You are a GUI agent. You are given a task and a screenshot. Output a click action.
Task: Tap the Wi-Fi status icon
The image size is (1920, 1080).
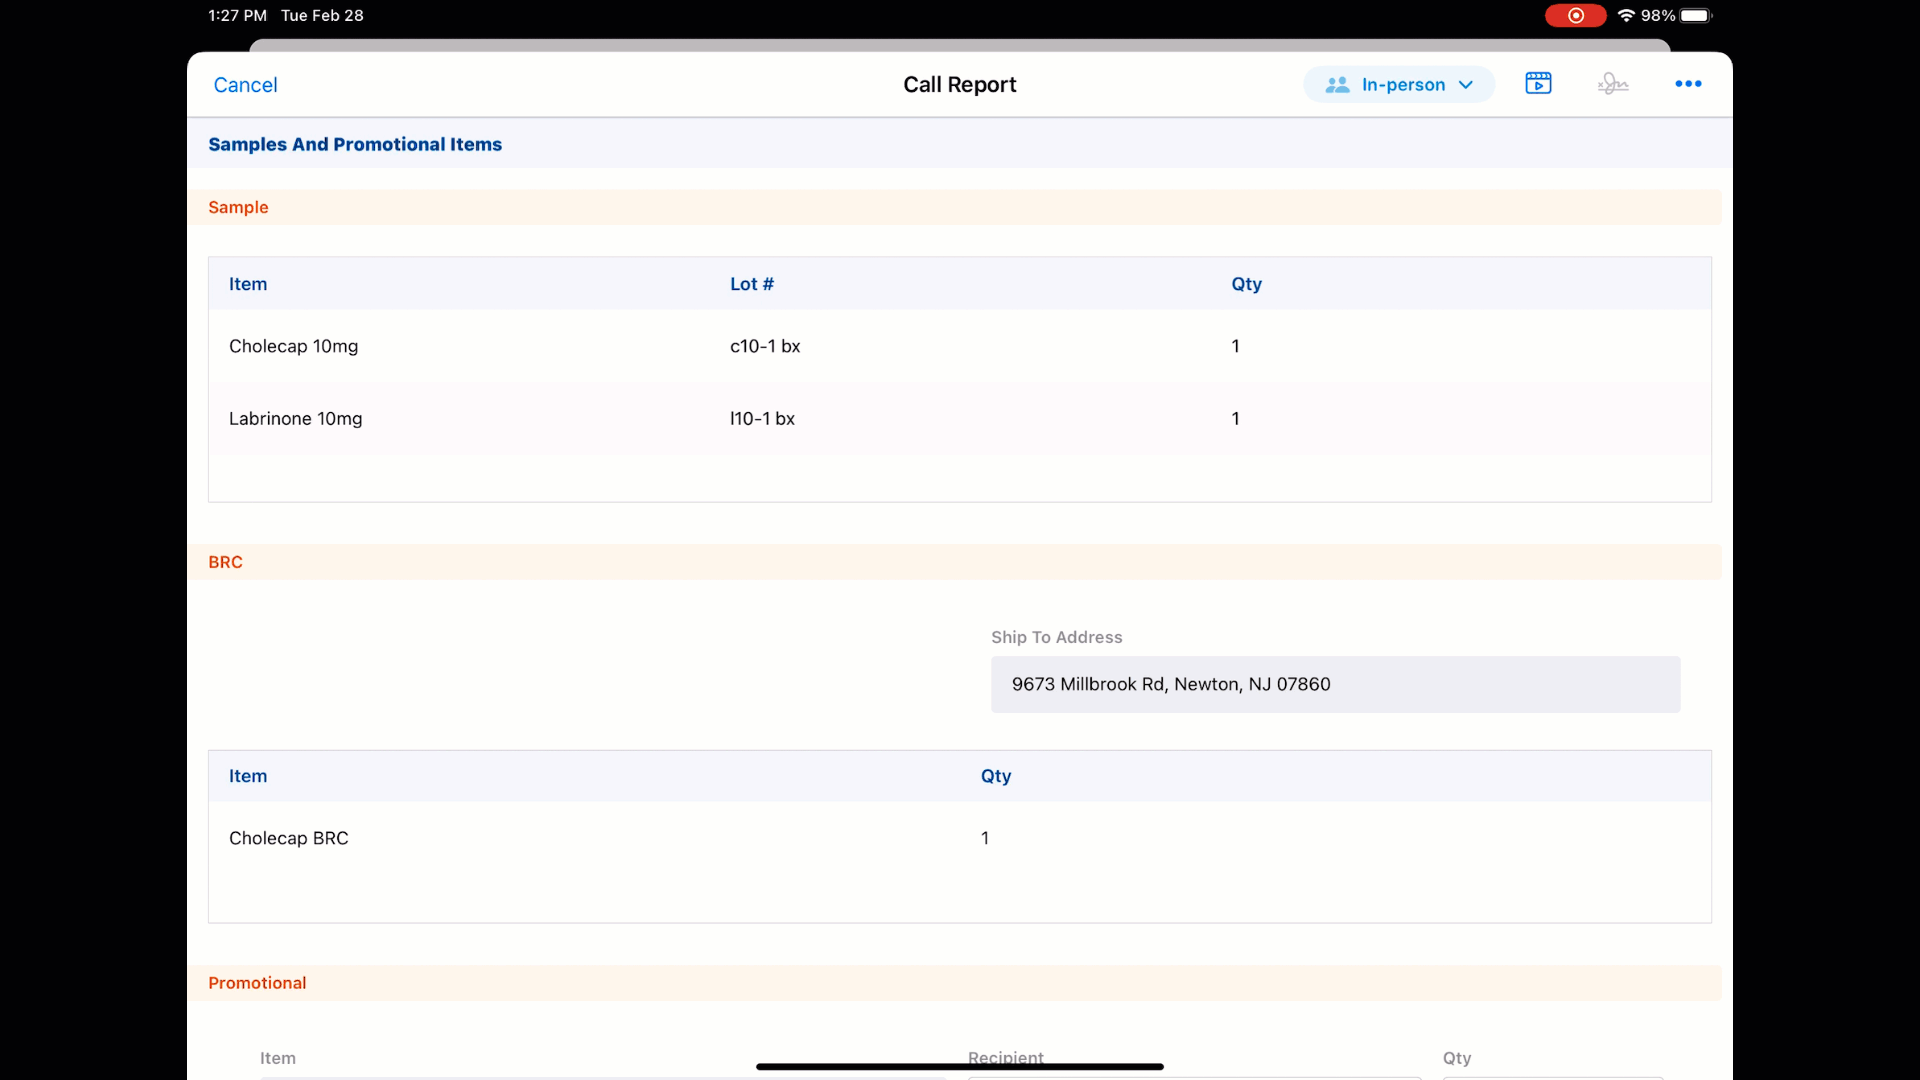(1626, 15)
